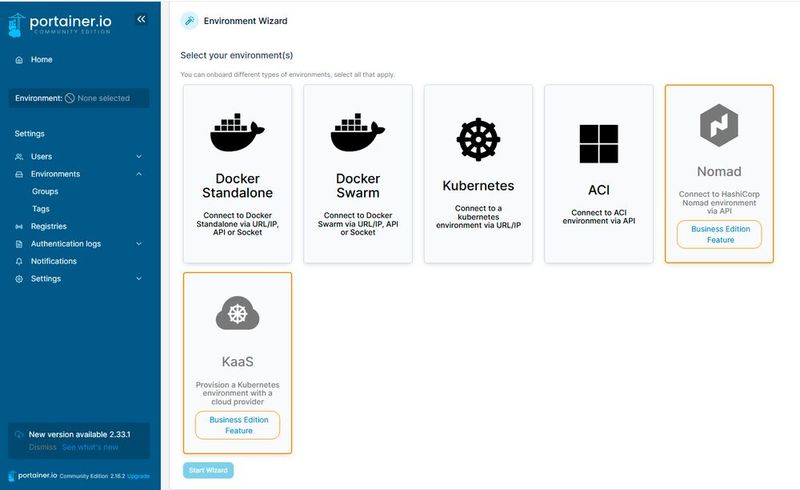
Task: Expand the sidebar Settings chevron
Action: [x=139, y=279]
